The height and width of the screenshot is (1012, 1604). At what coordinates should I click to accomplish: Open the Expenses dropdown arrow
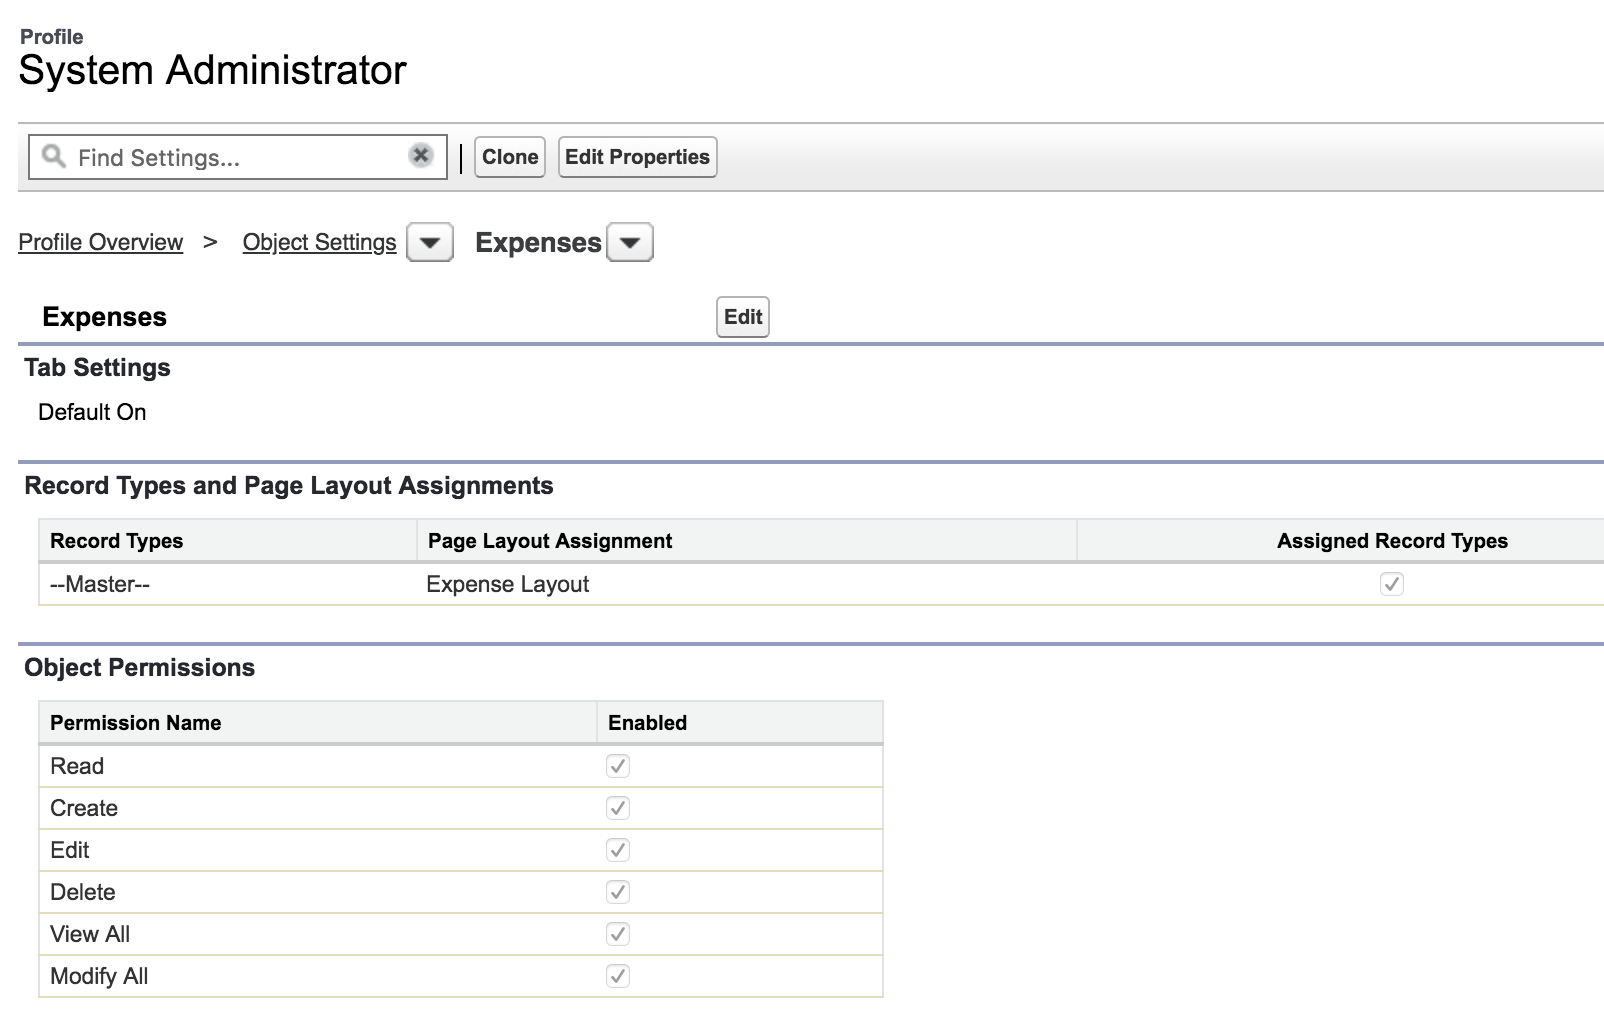pos(631,242)
